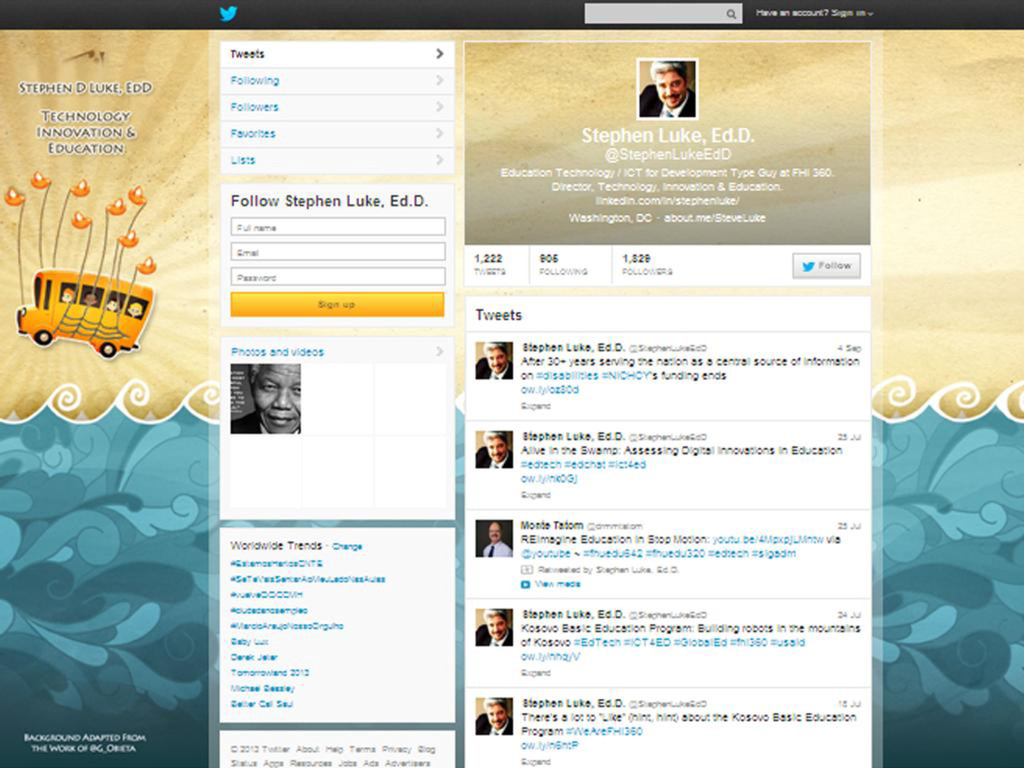Focus the top search box
1024x768 pixels.
(663, 14)
